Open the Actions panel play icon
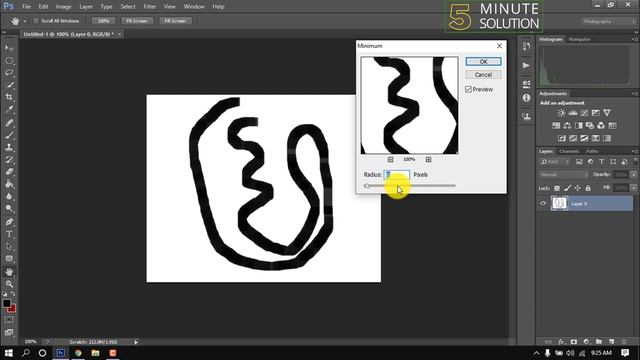The width and height of the screenshot is (640, 360). click(x=526, y=65)
